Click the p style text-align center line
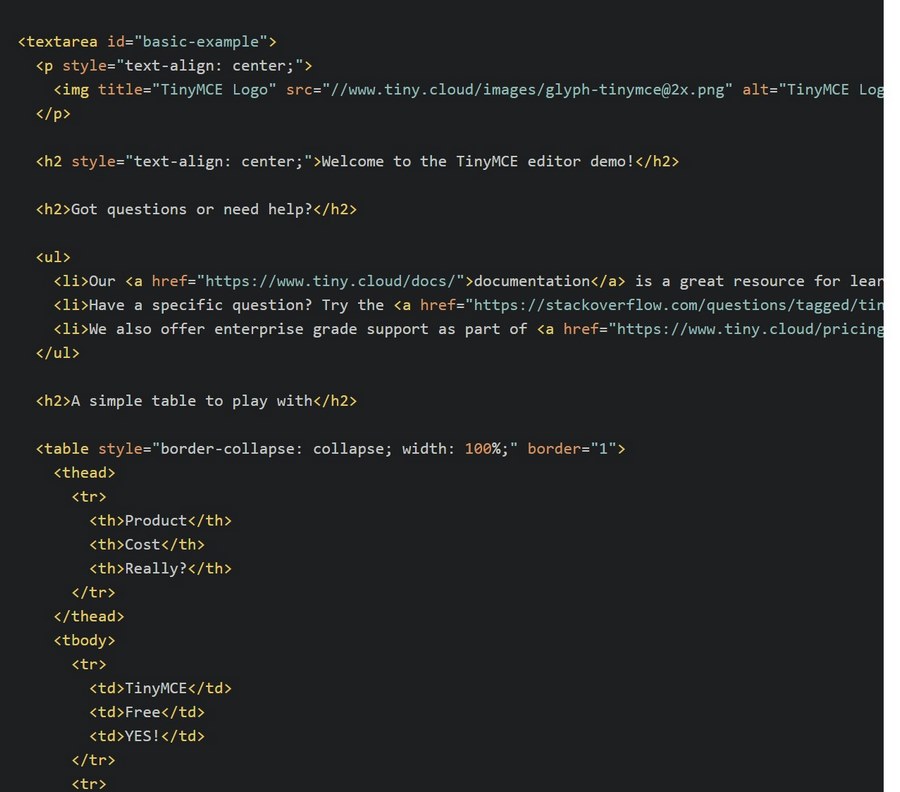 174,66
